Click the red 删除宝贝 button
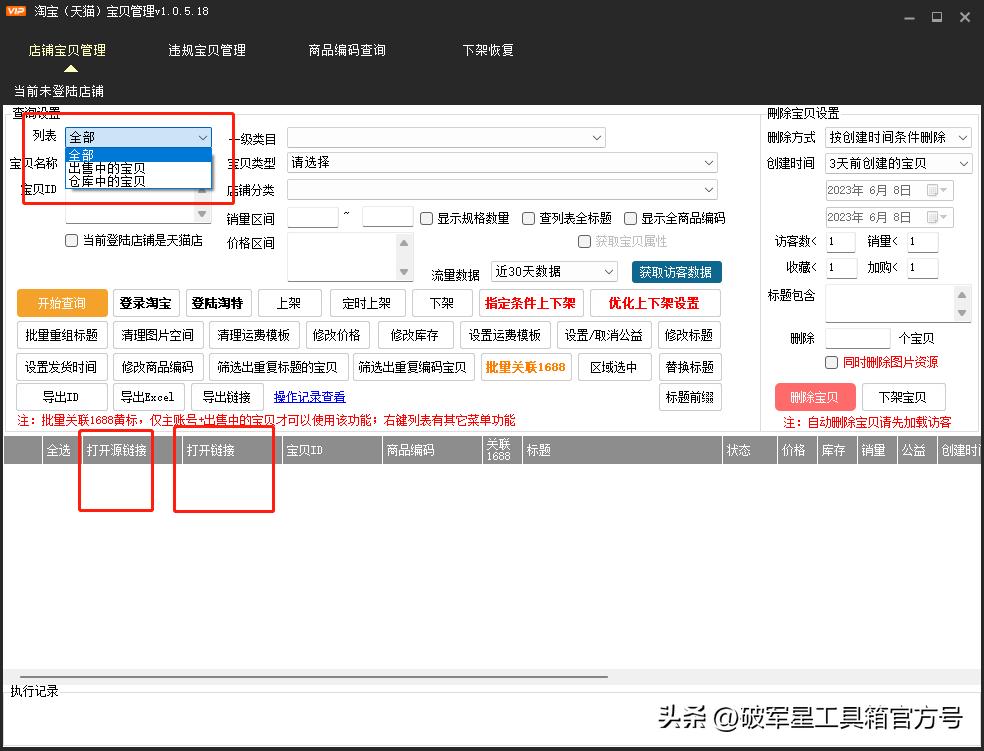Screen dimensions: 984x751 [815, 397]
